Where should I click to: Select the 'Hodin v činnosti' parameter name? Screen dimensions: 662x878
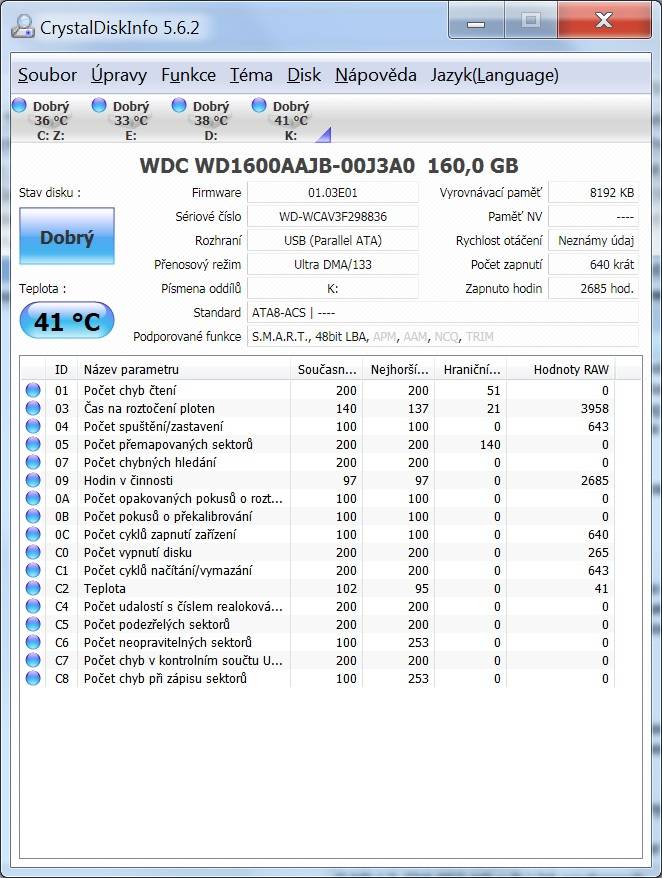coord(128,480)
